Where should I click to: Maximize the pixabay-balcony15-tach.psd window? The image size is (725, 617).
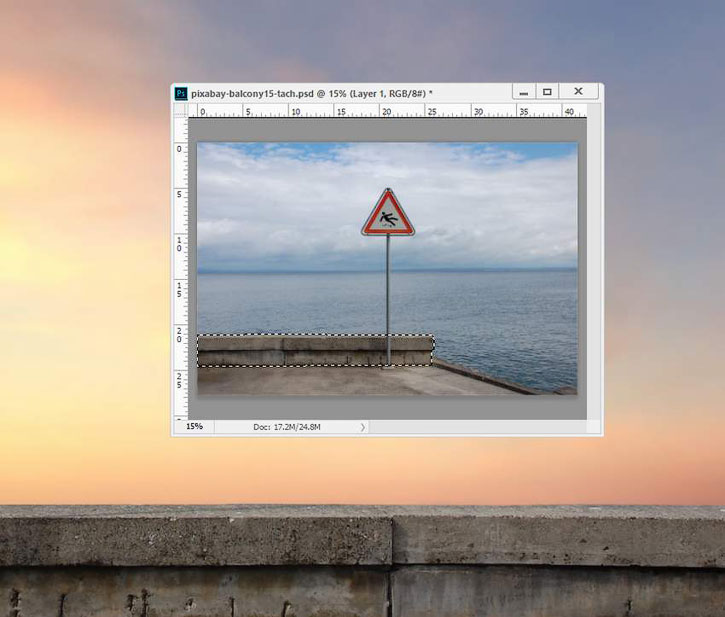pyautogui.click(x=547, y=92)
